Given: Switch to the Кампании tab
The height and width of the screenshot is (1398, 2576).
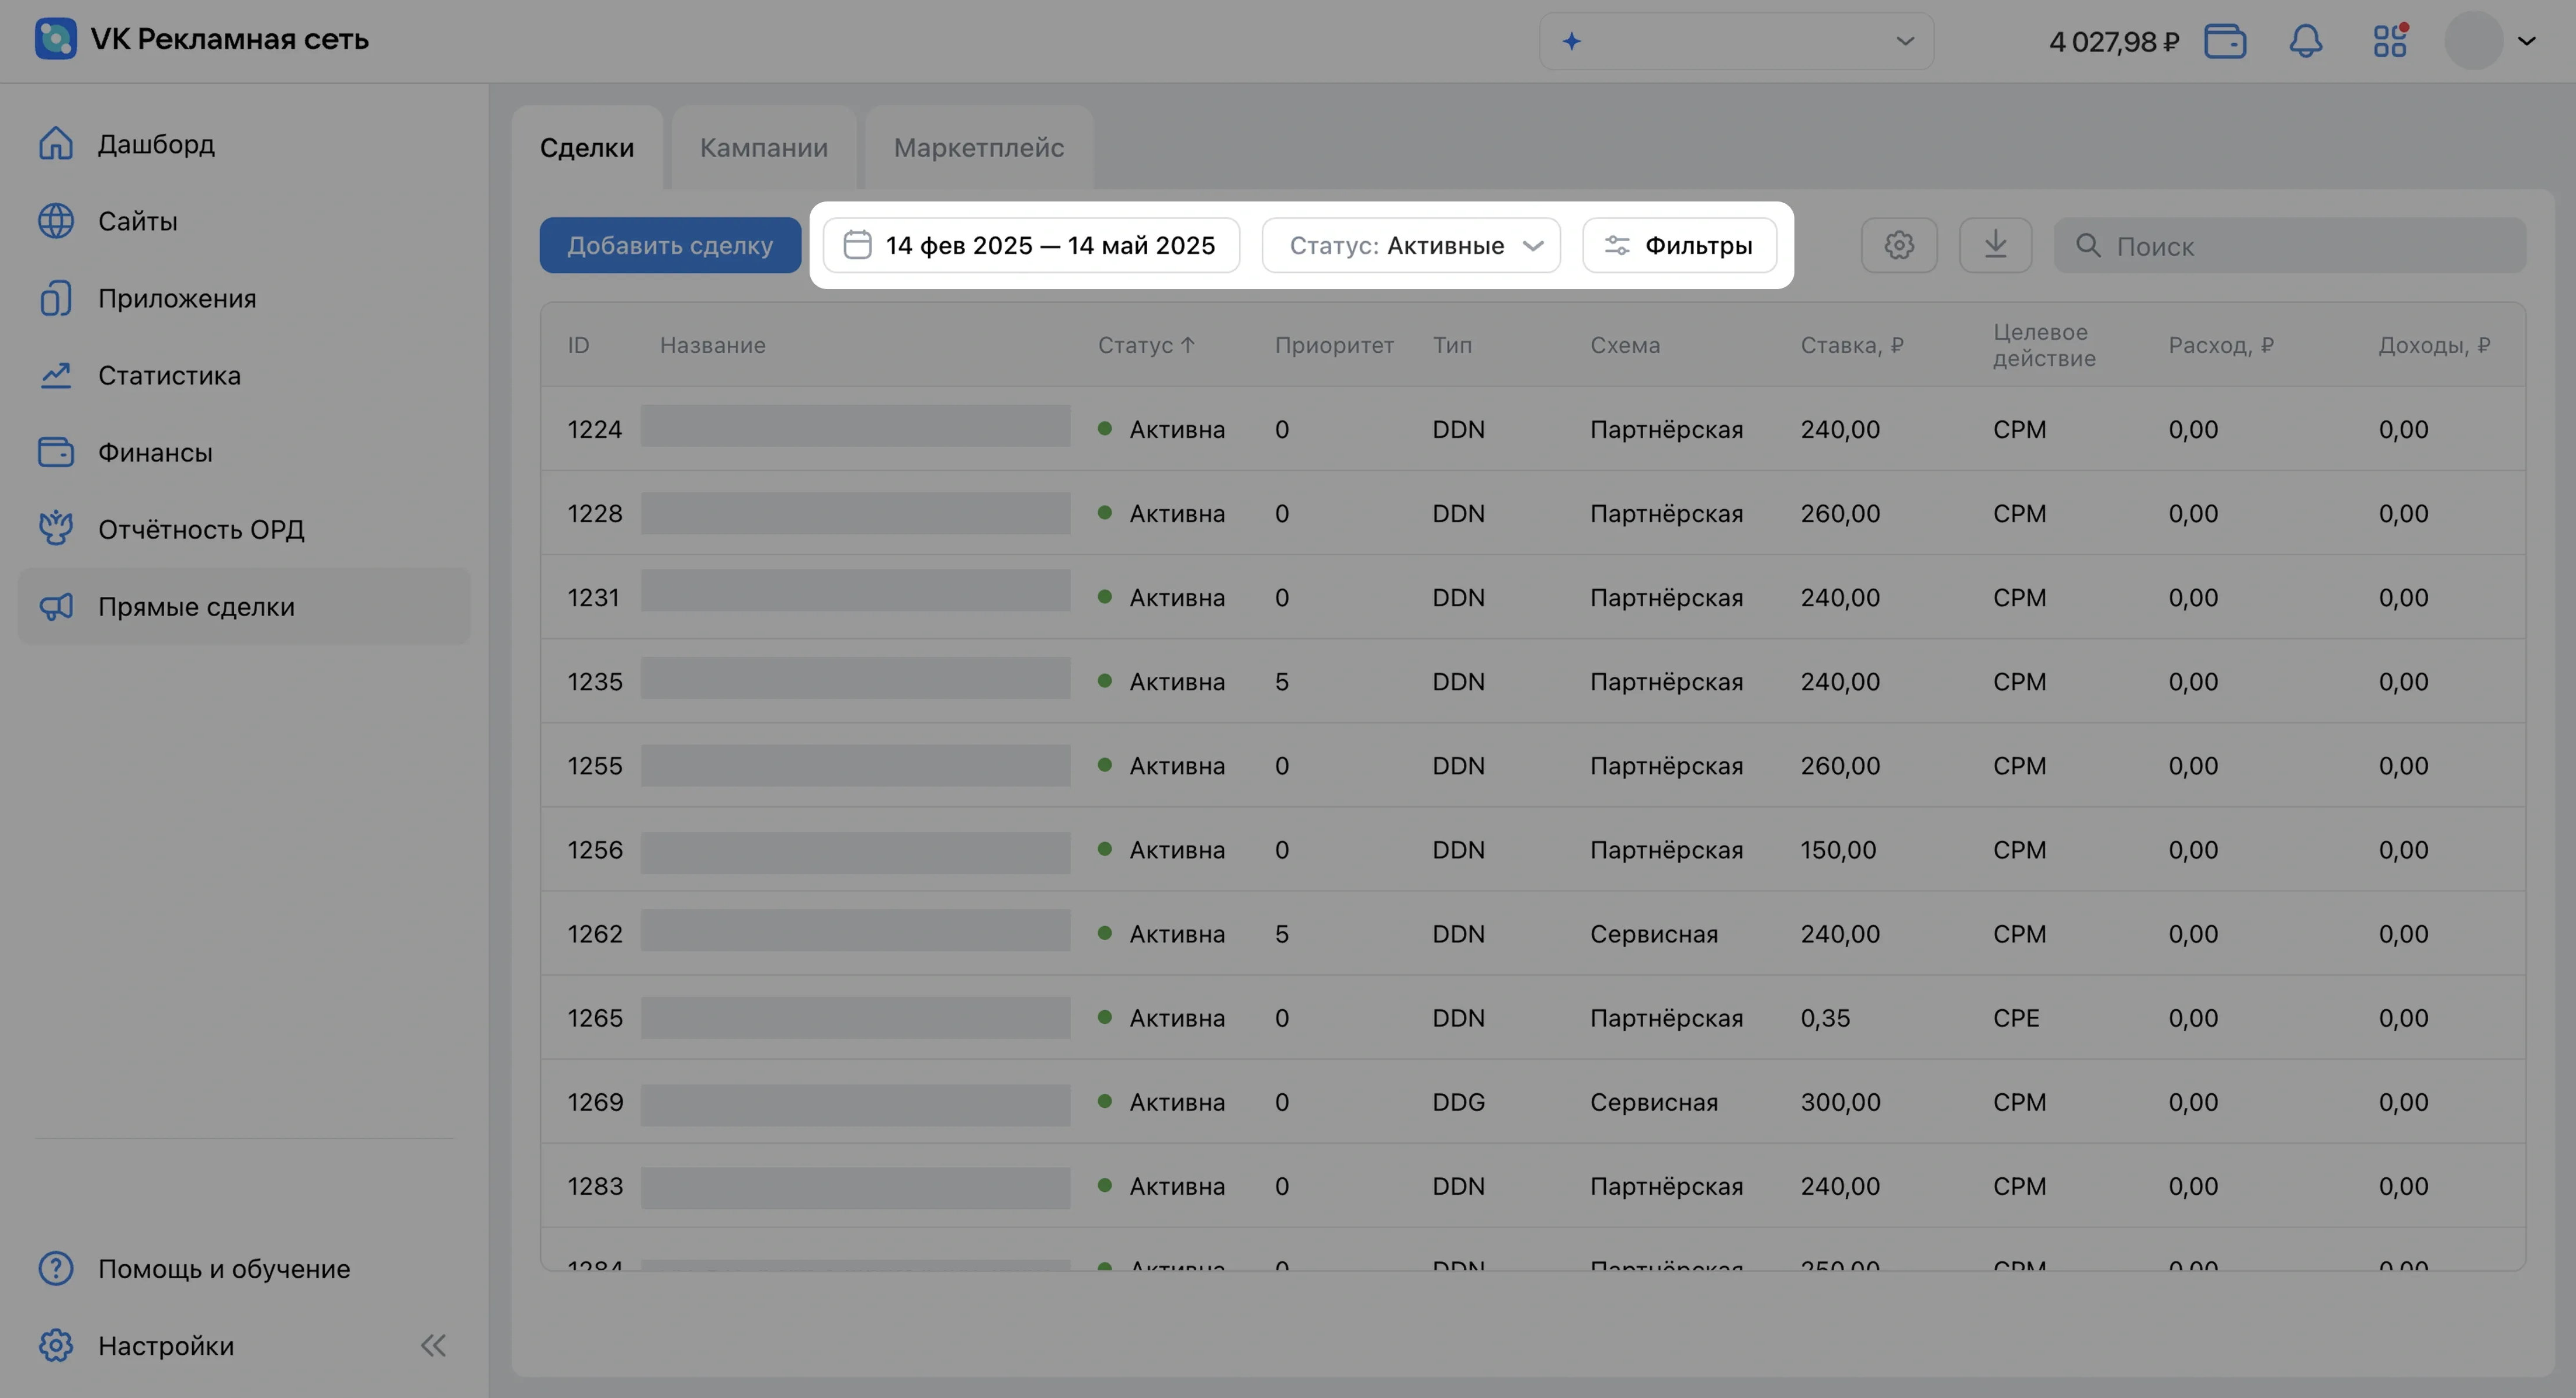Looking at the screenshot, I should coord(764,148).
